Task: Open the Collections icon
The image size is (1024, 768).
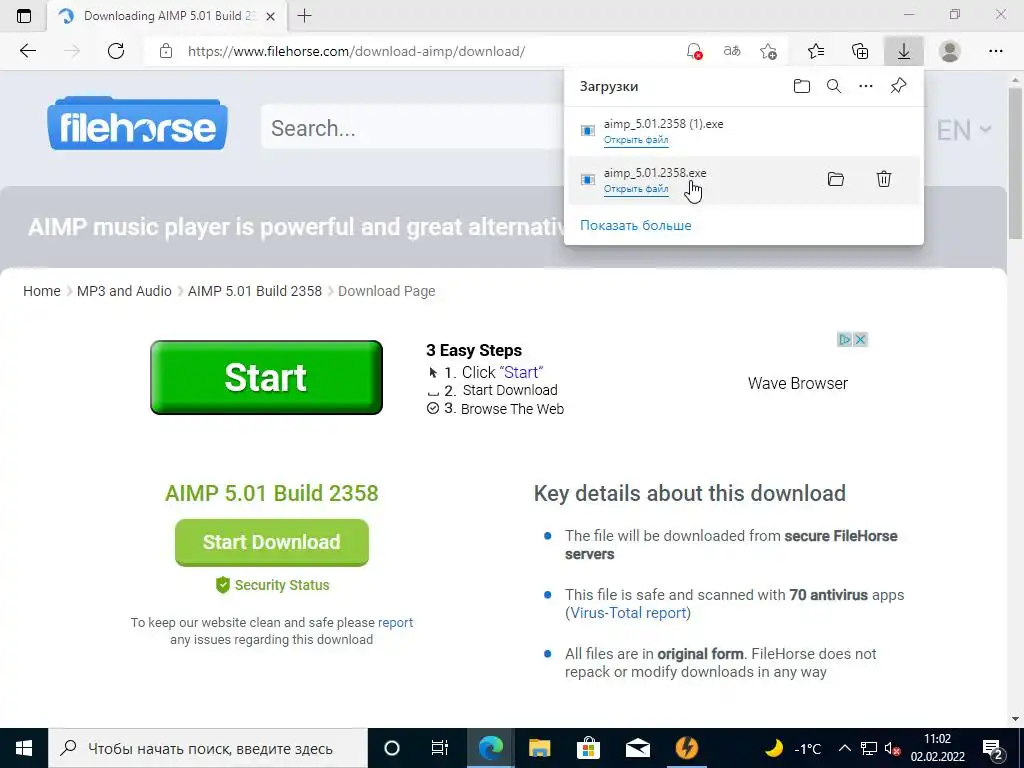Action: 860,51
